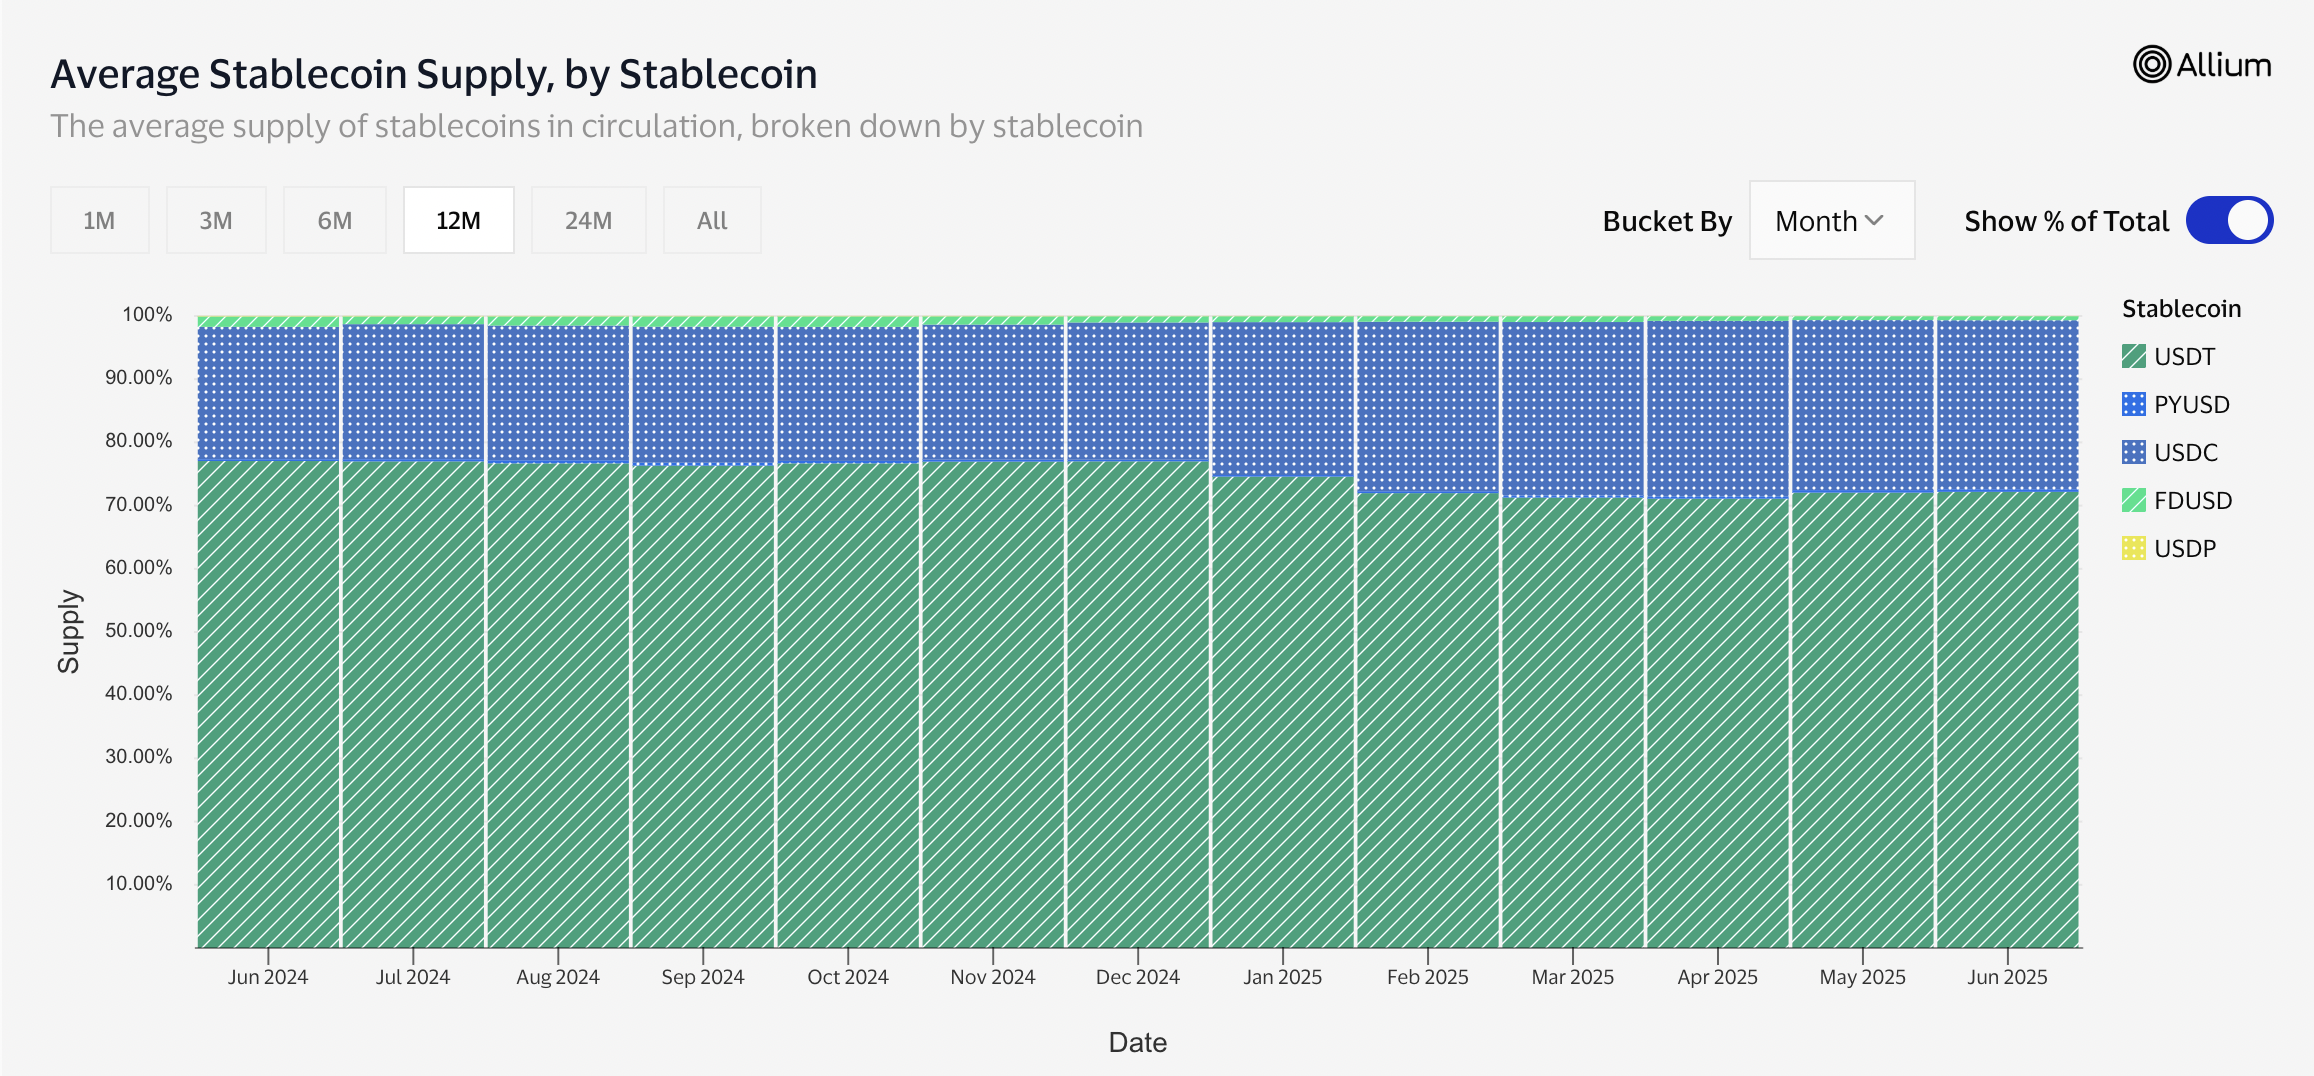Click the USDT legend label
The image size is (2314, 1076).
click(x=2184, y=357)
